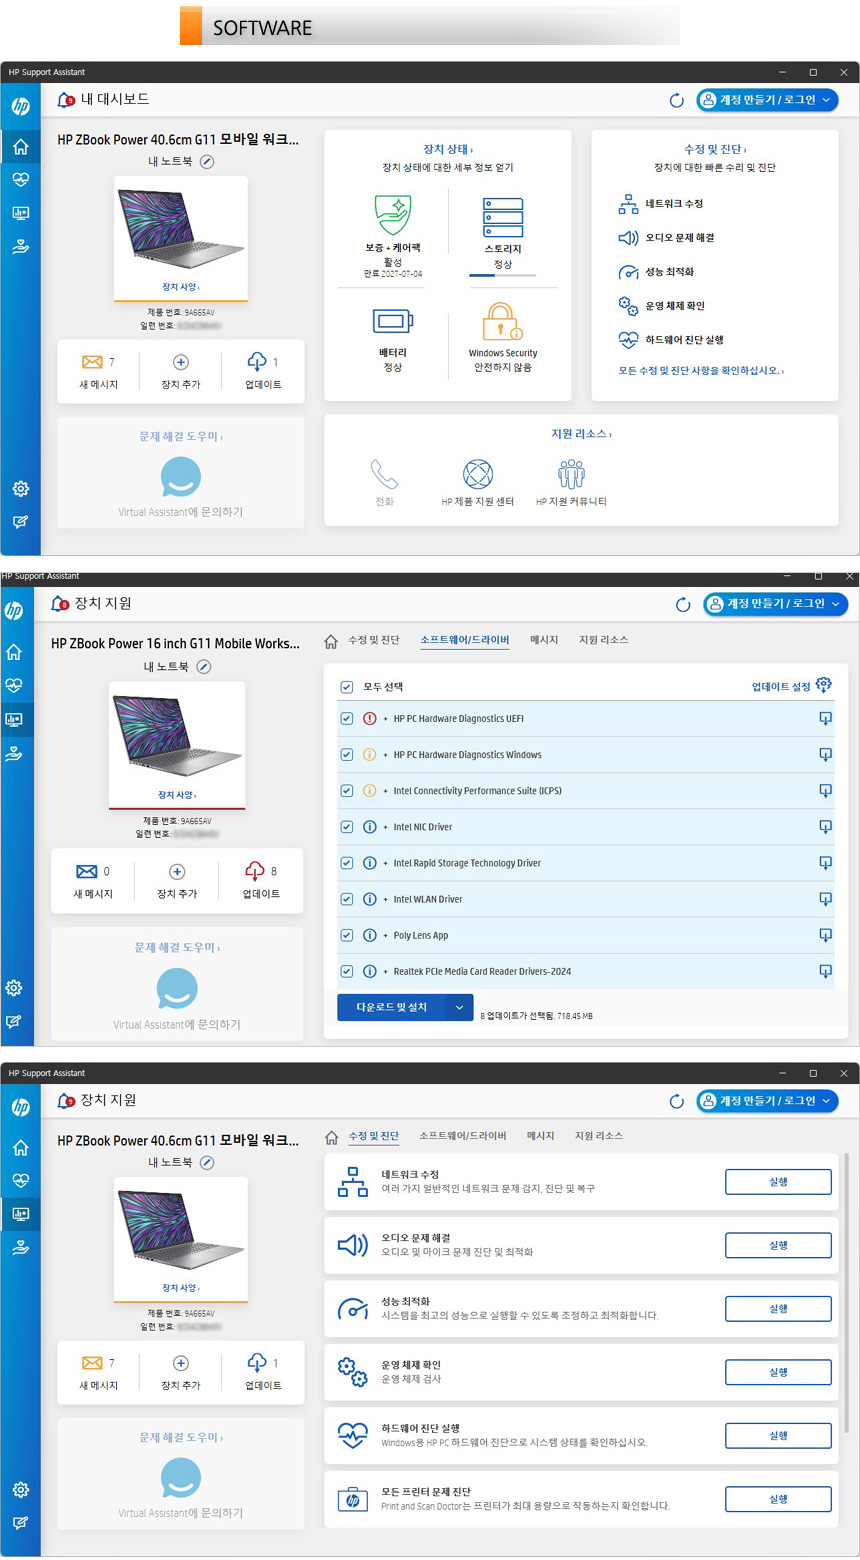The width and height of the screenshot is (860, 1560).
Task: Click 스토리지 usage bar on dashboard
Action: pos(502,275)
